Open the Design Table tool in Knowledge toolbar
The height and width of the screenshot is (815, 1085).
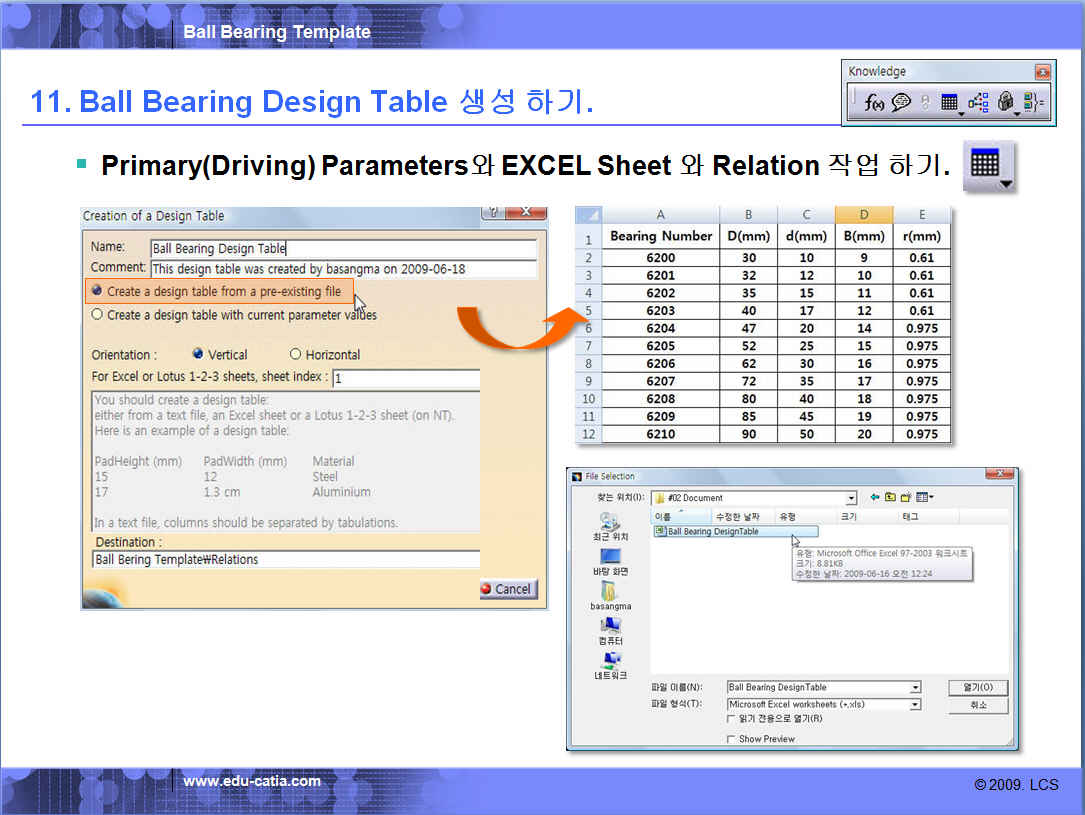pyautogui.click(x=951, y=102)
